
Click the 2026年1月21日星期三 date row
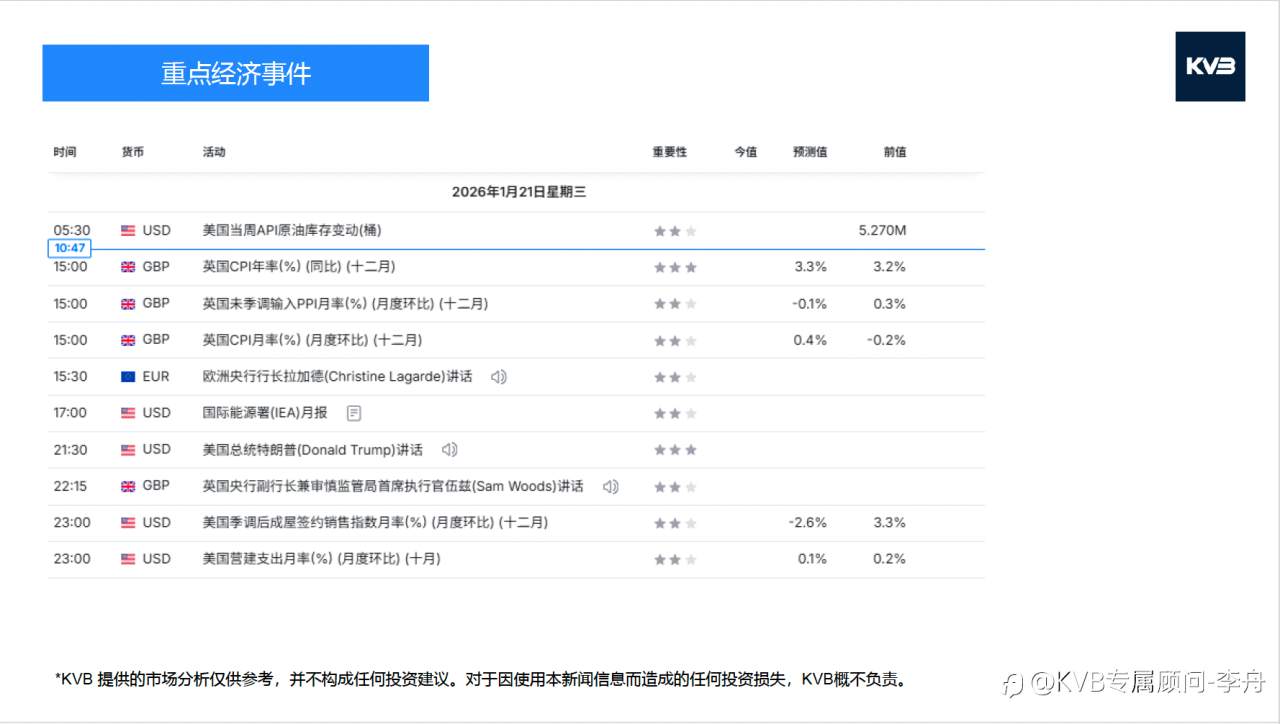[517, 192]
